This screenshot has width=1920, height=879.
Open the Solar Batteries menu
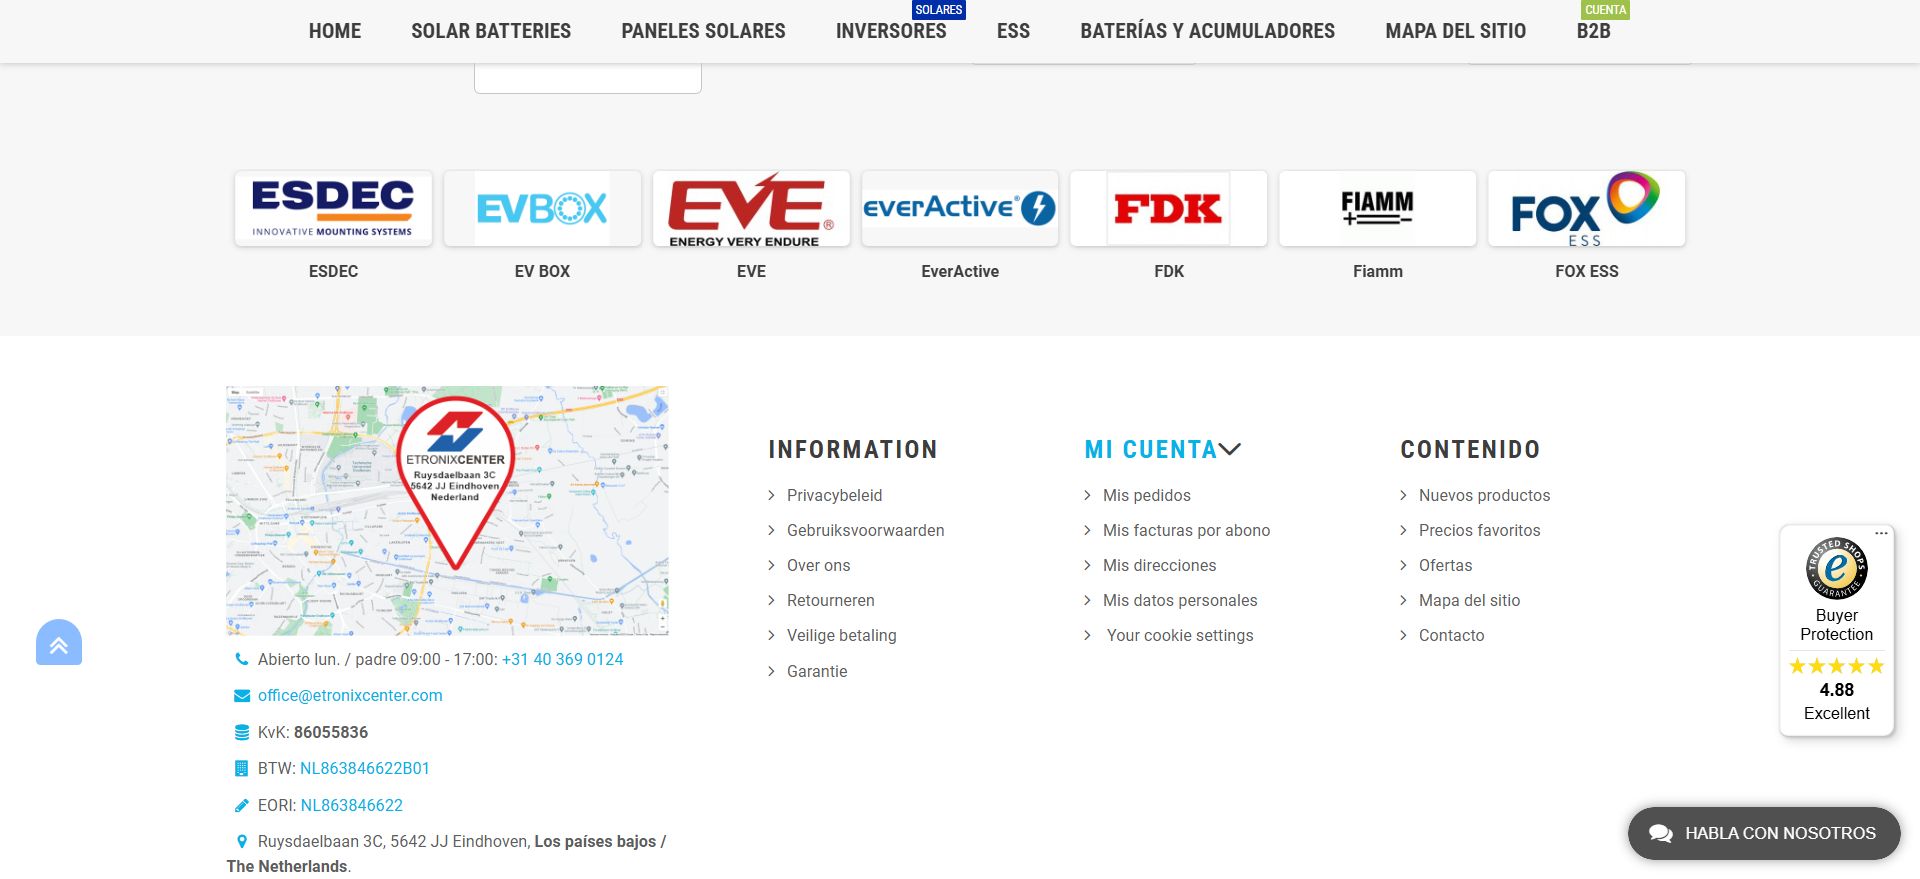pos(491,31)
